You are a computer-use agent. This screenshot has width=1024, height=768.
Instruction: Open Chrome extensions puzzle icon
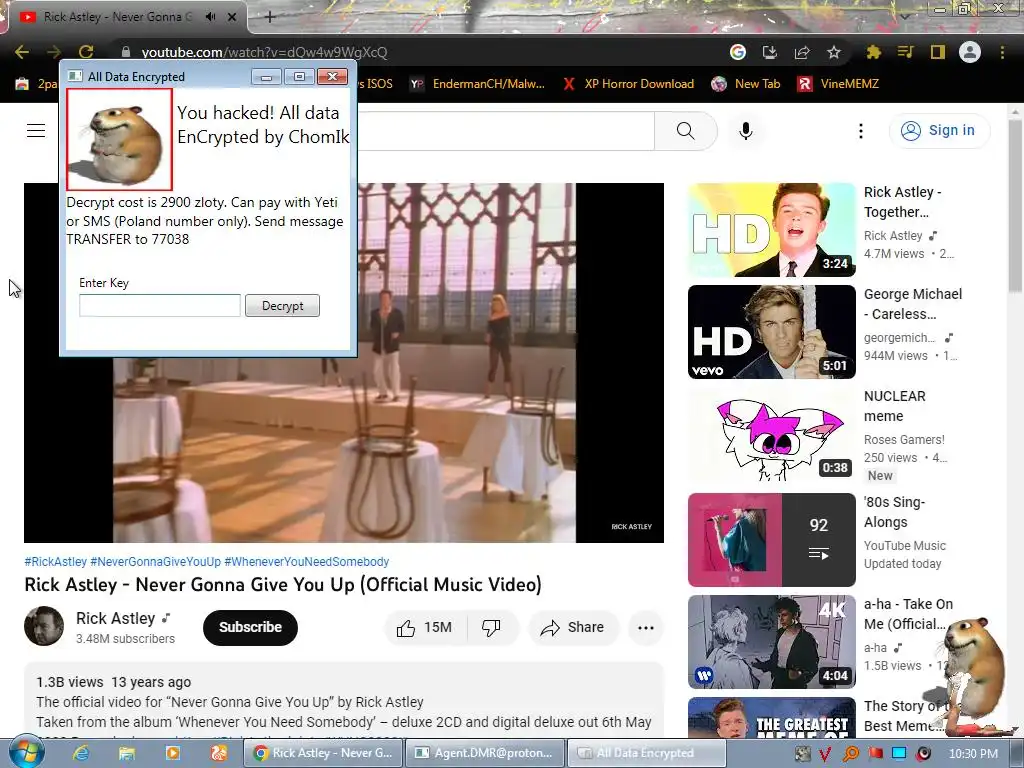(874, 52)
